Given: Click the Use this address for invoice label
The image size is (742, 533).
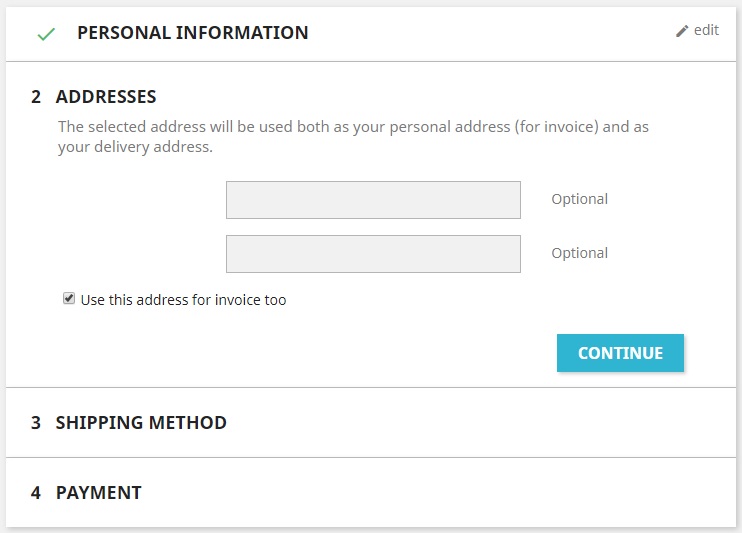Looking at the screenshot, I should pos(184,300).
